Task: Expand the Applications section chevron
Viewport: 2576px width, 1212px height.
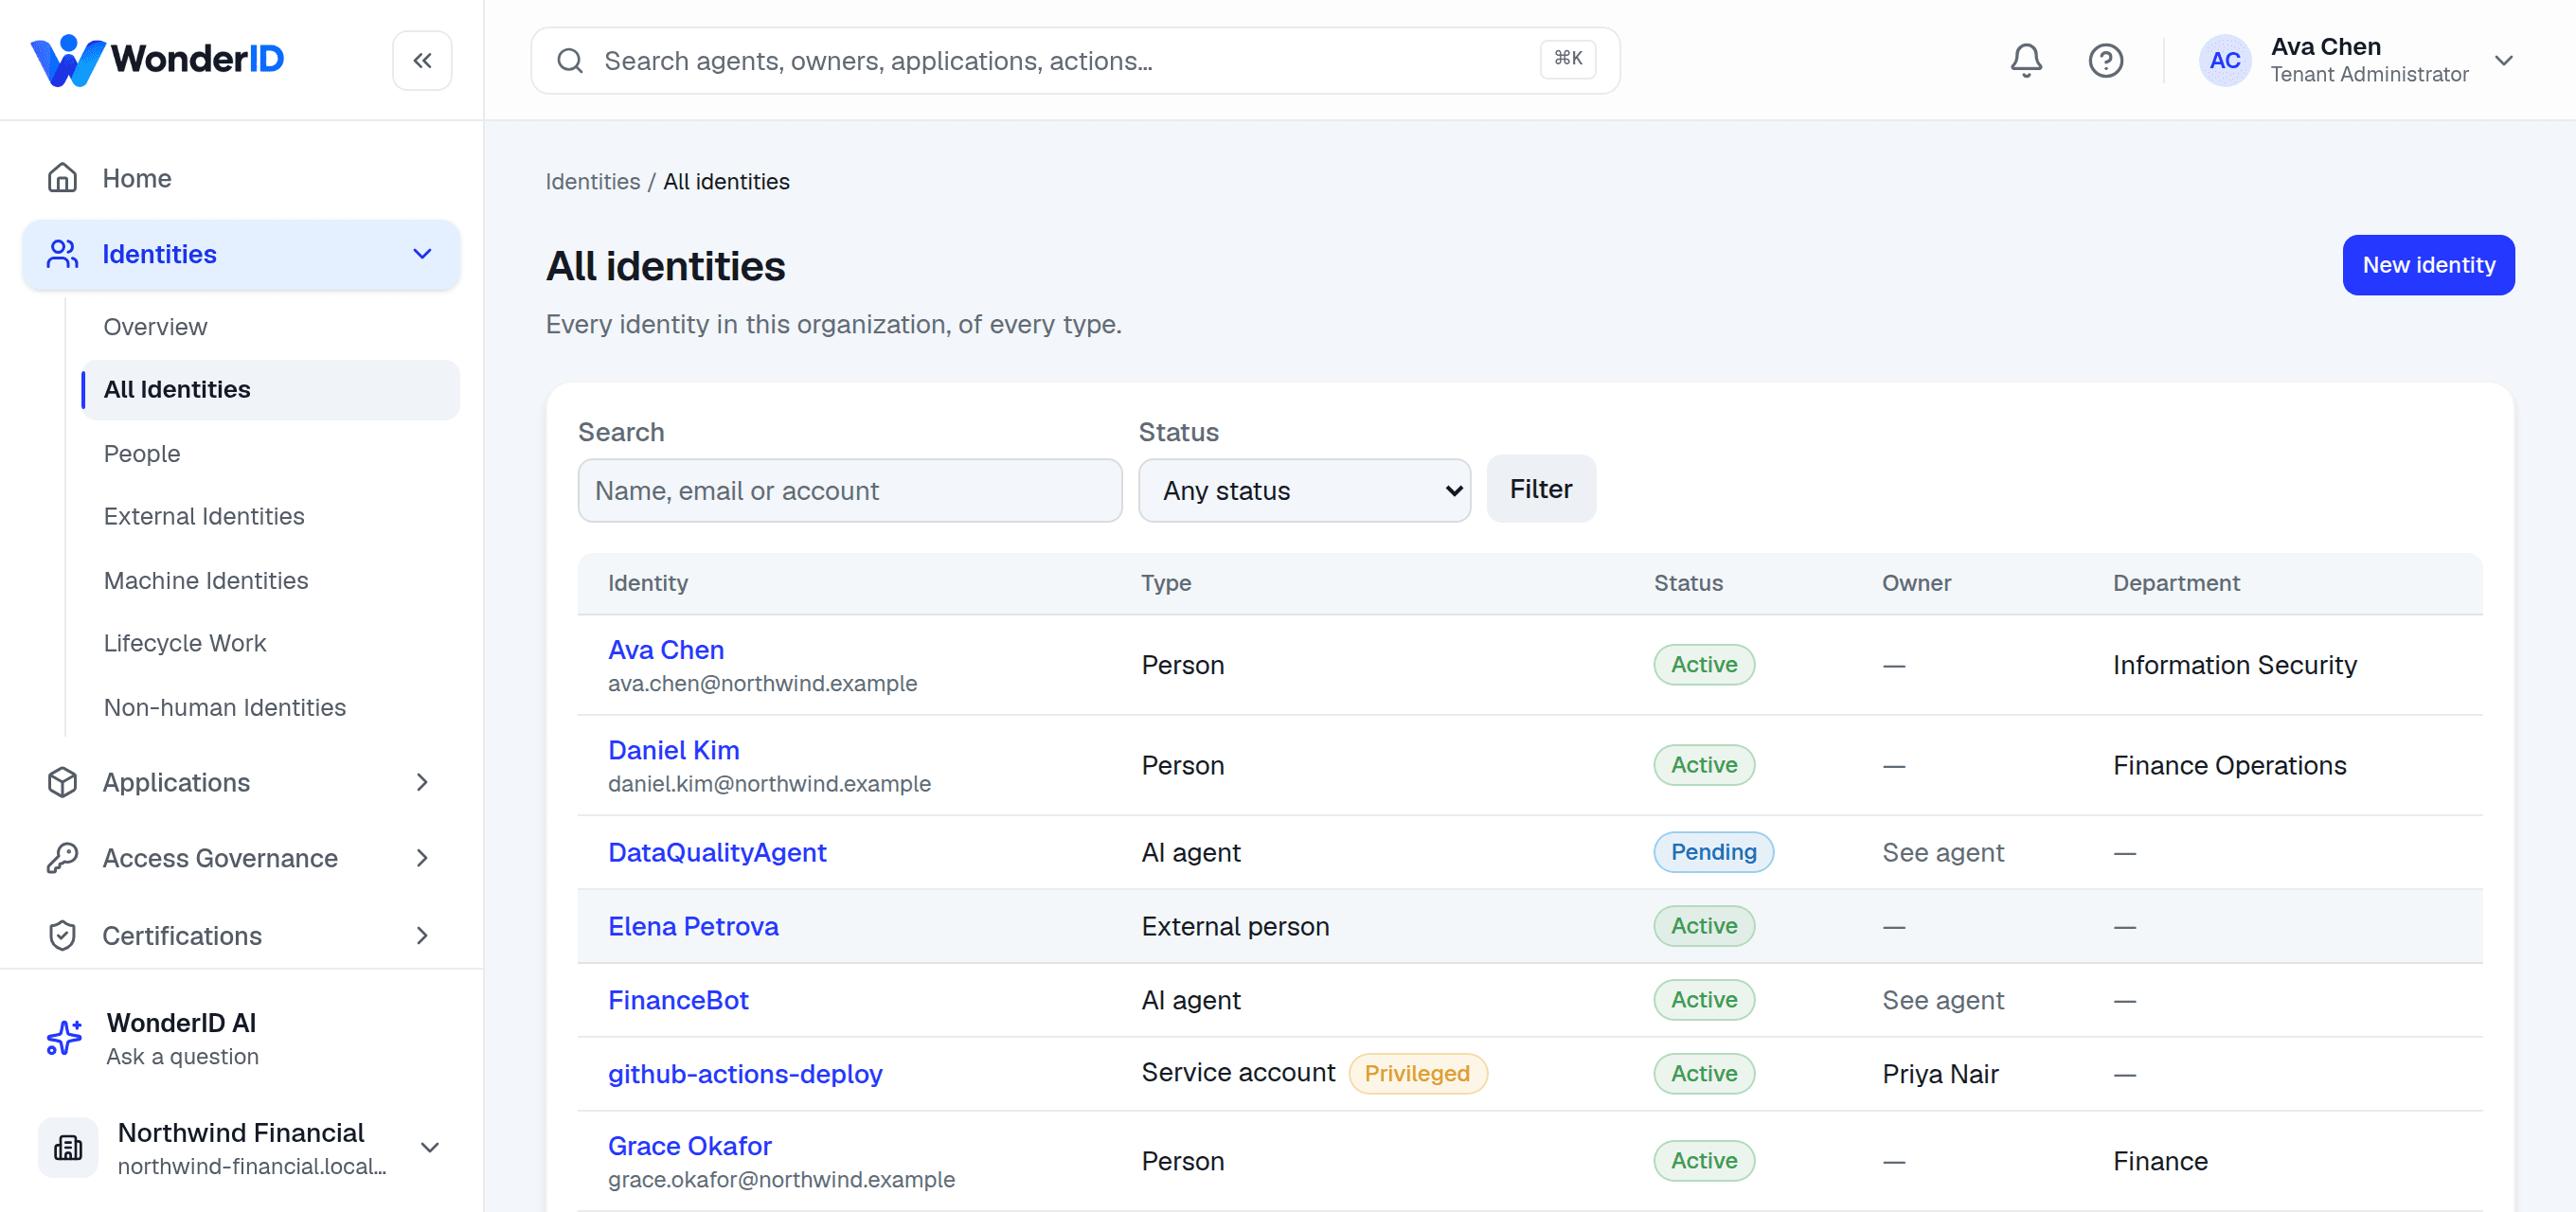Action: [422, 782]
